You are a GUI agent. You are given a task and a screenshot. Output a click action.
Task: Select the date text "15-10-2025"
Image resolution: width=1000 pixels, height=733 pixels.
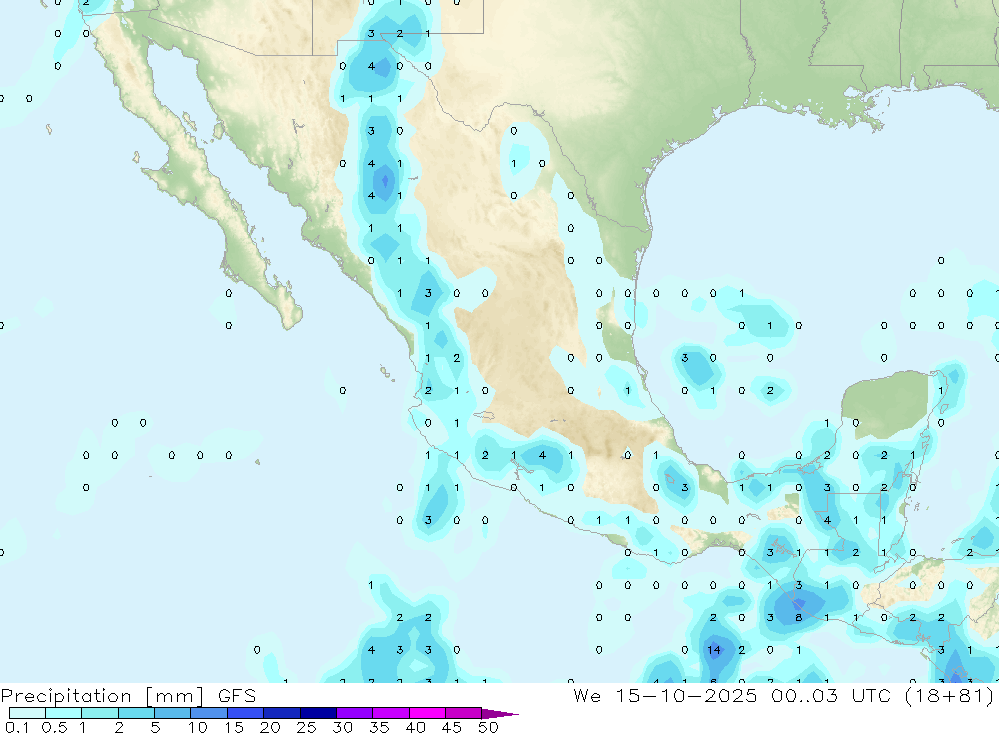686,696
